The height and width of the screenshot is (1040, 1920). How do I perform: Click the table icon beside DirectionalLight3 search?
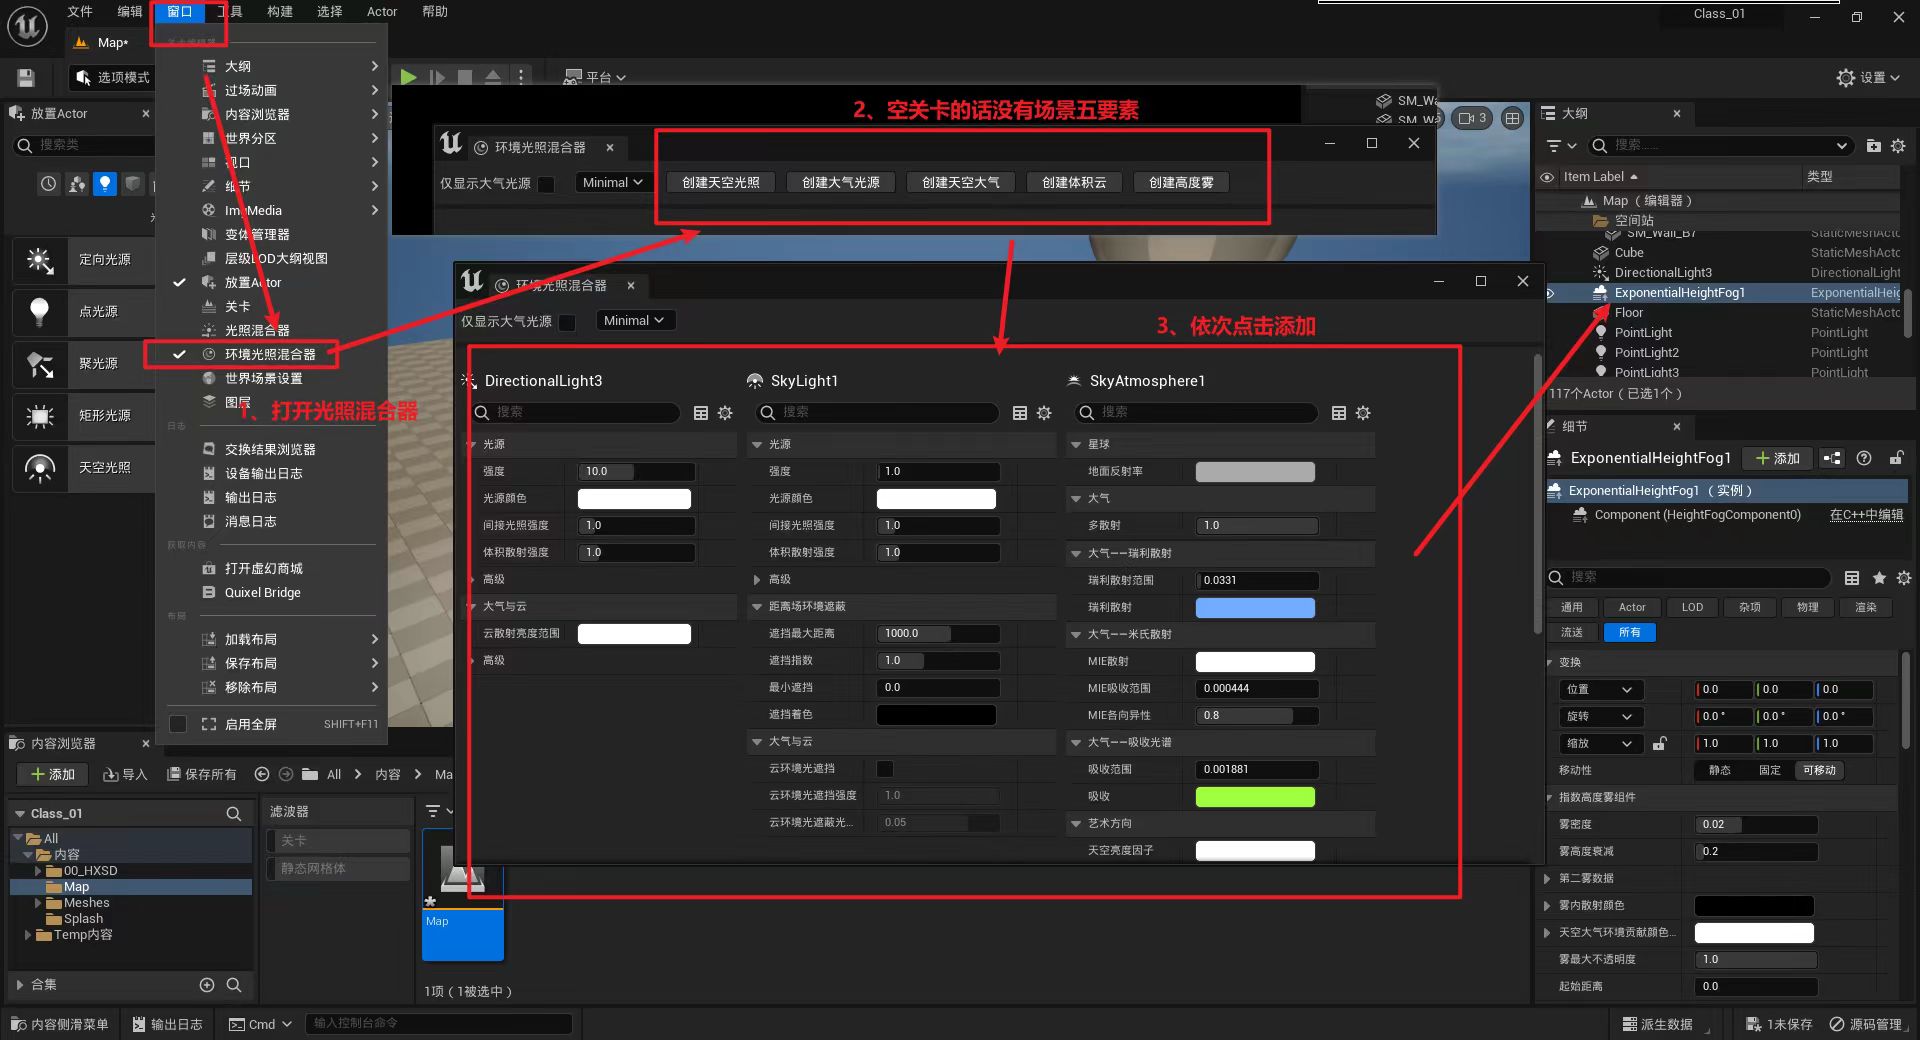point(701,413)
